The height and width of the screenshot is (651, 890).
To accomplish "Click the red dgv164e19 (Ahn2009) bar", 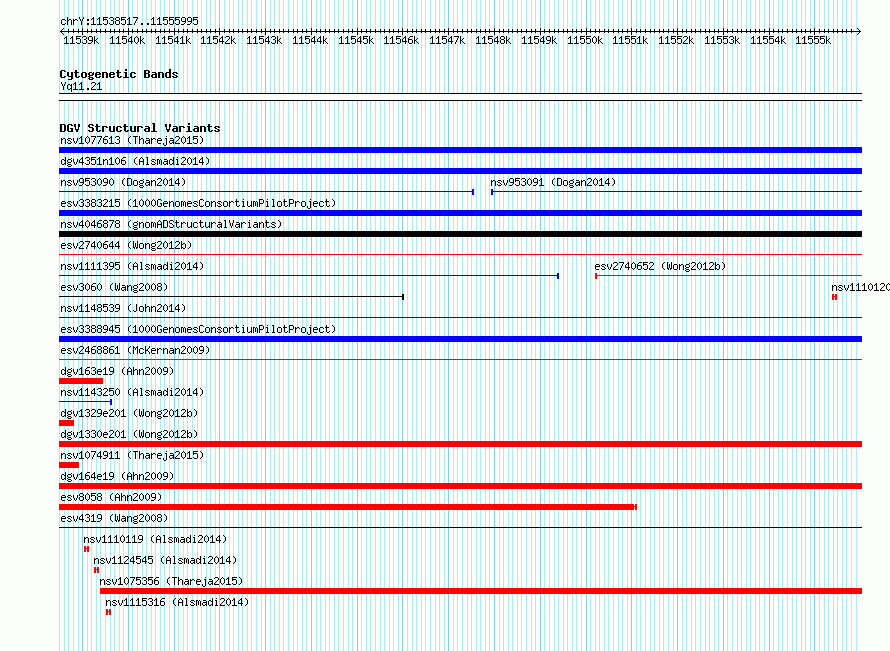I will tap(460, 486).
